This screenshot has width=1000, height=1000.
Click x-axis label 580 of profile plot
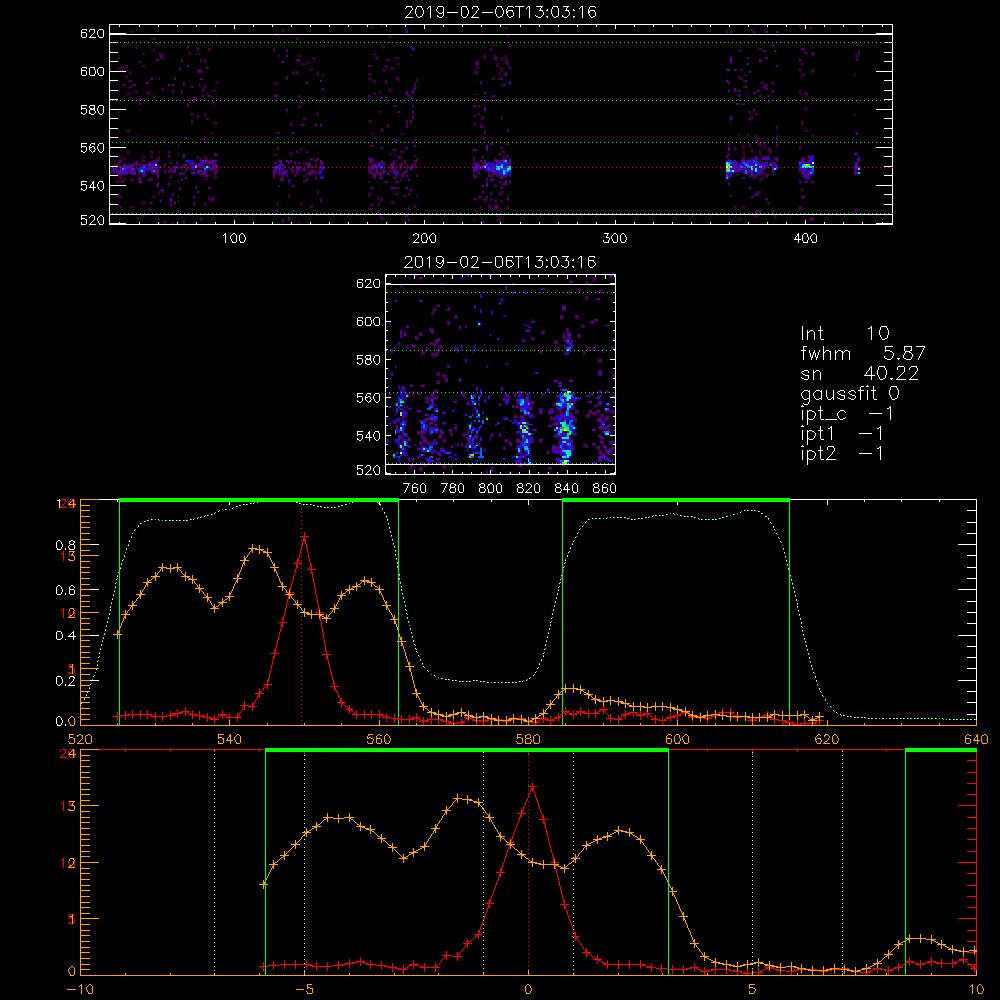click(528, 739)
